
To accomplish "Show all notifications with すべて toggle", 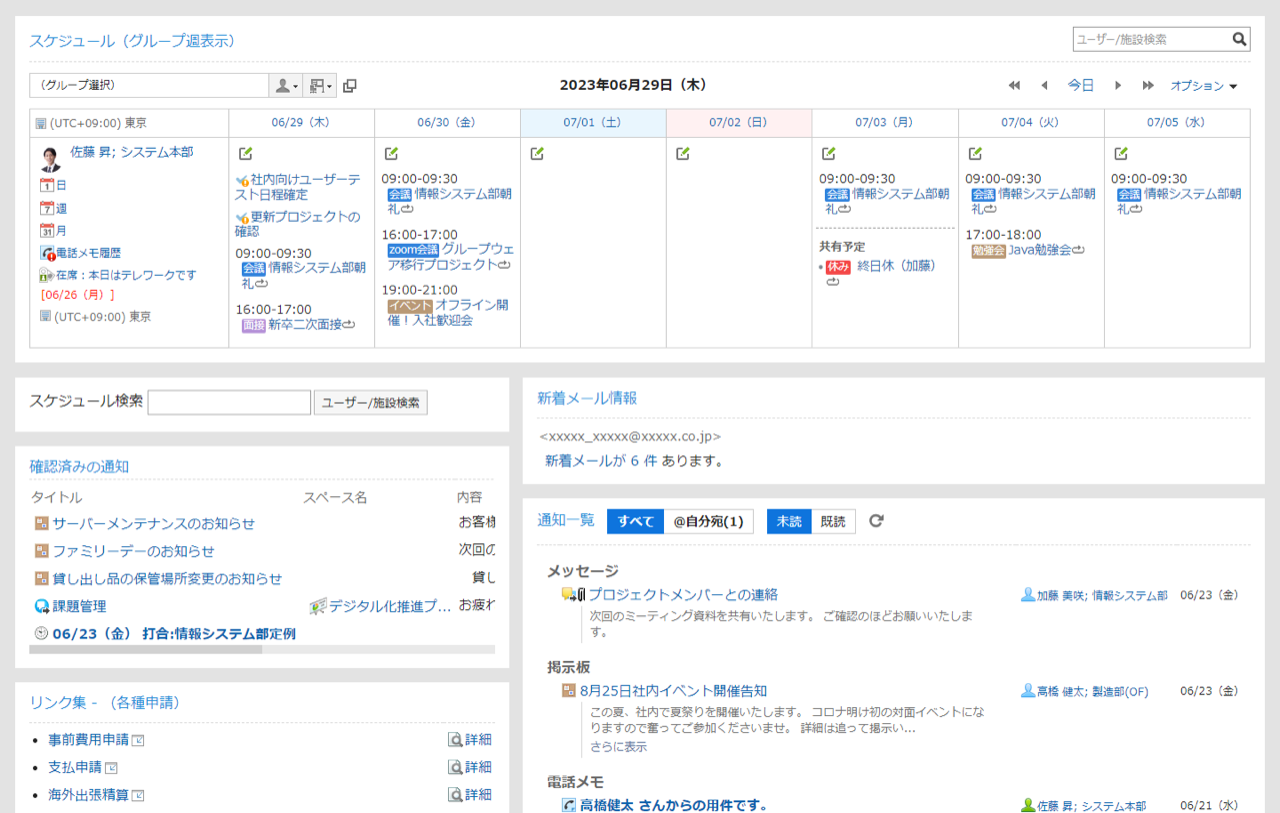I will coord(635,521).
